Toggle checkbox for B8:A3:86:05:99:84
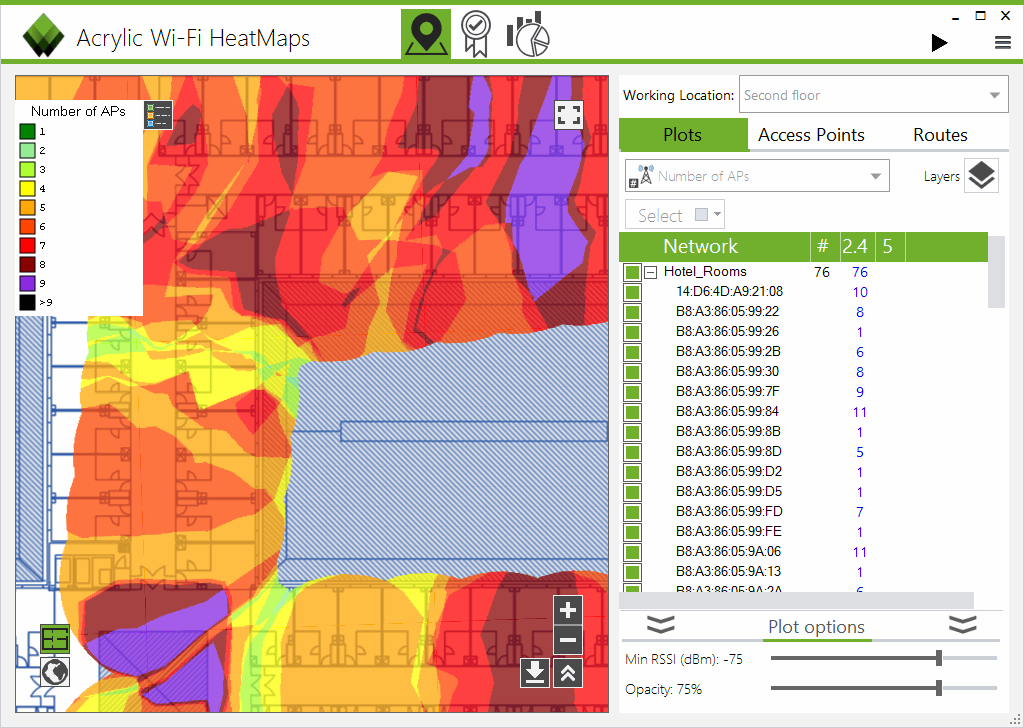This screenshot has height=728, width=1024. [632, 412]
